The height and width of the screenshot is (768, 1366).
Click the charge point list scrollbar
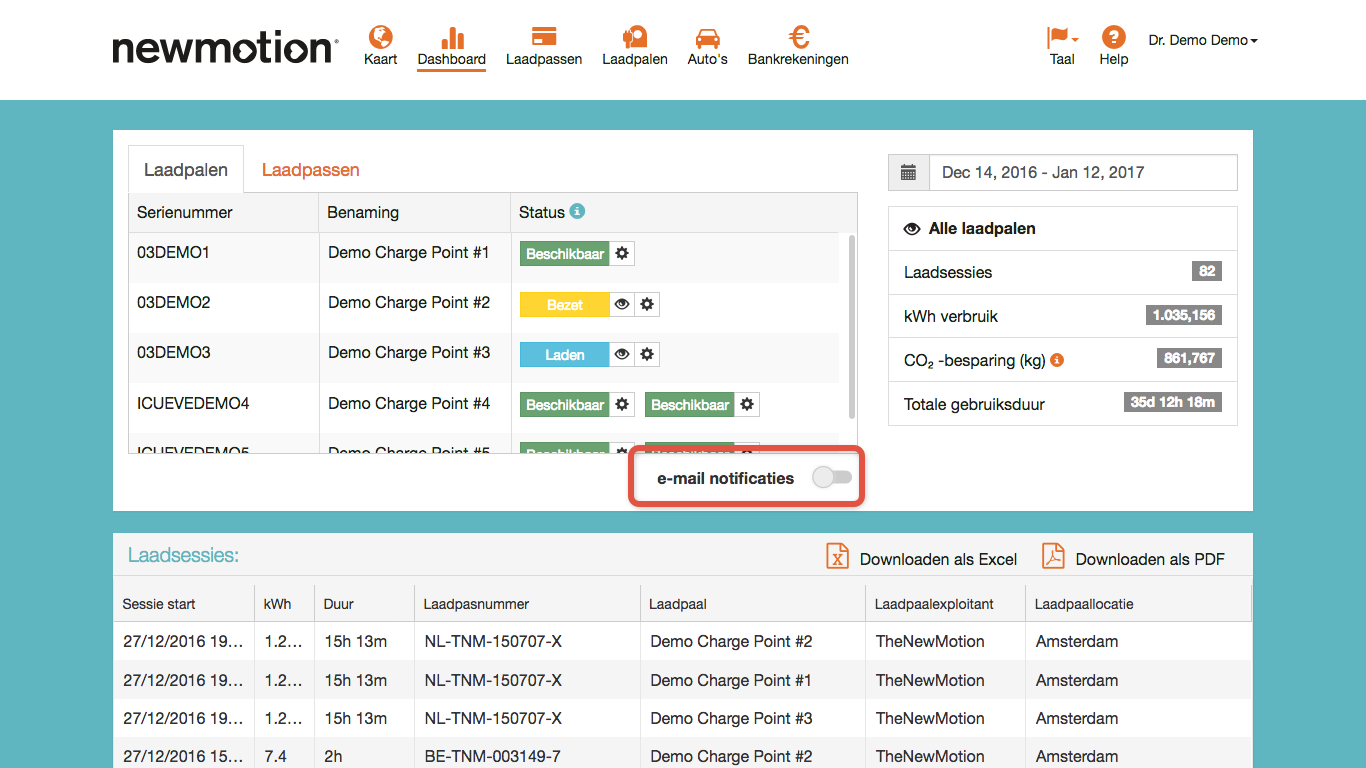click(x=851, y=327)
